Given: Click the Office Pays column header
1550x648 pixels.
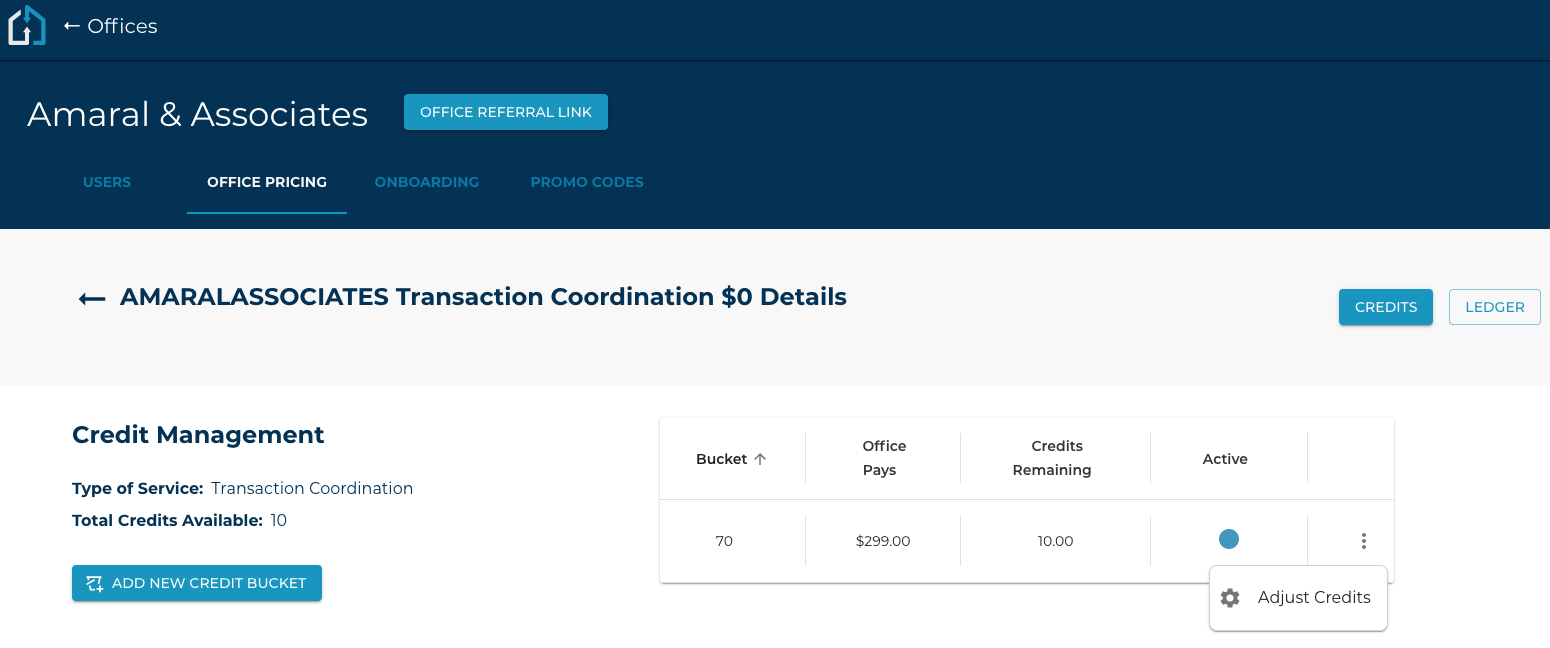Looking at the screenshot, I should tap(883, 458).
